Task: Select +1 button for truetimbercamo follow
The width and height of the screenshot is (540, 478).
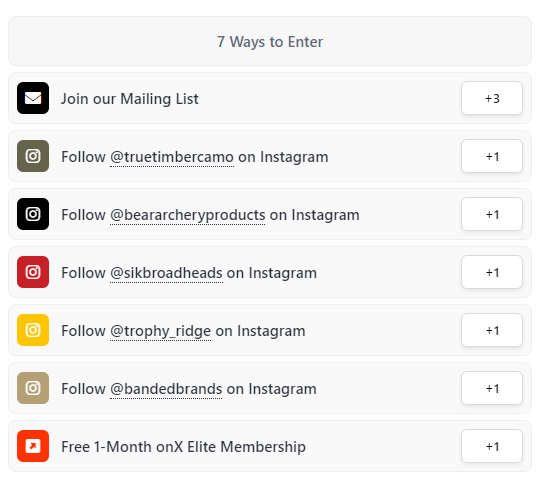Action: [492, 156]
